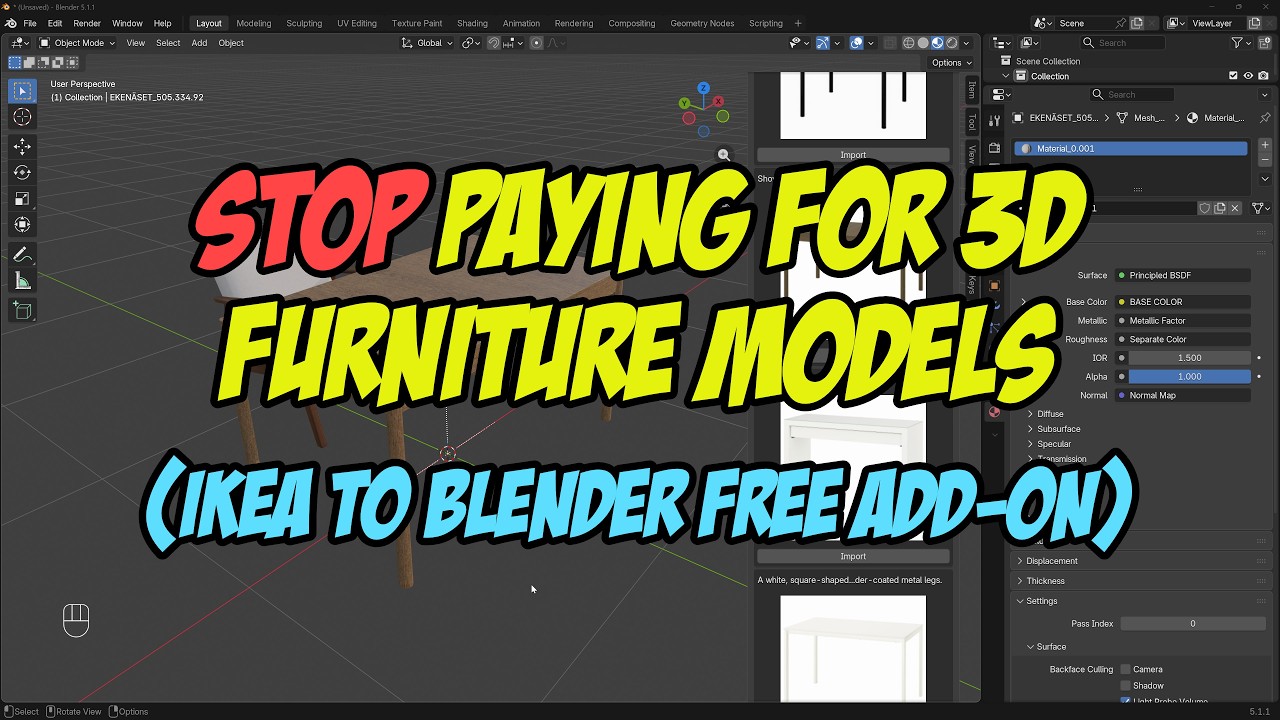Screen dimensions: 1280x720
Task: Open the Edit menu
Action: click(x=55, y=23)
